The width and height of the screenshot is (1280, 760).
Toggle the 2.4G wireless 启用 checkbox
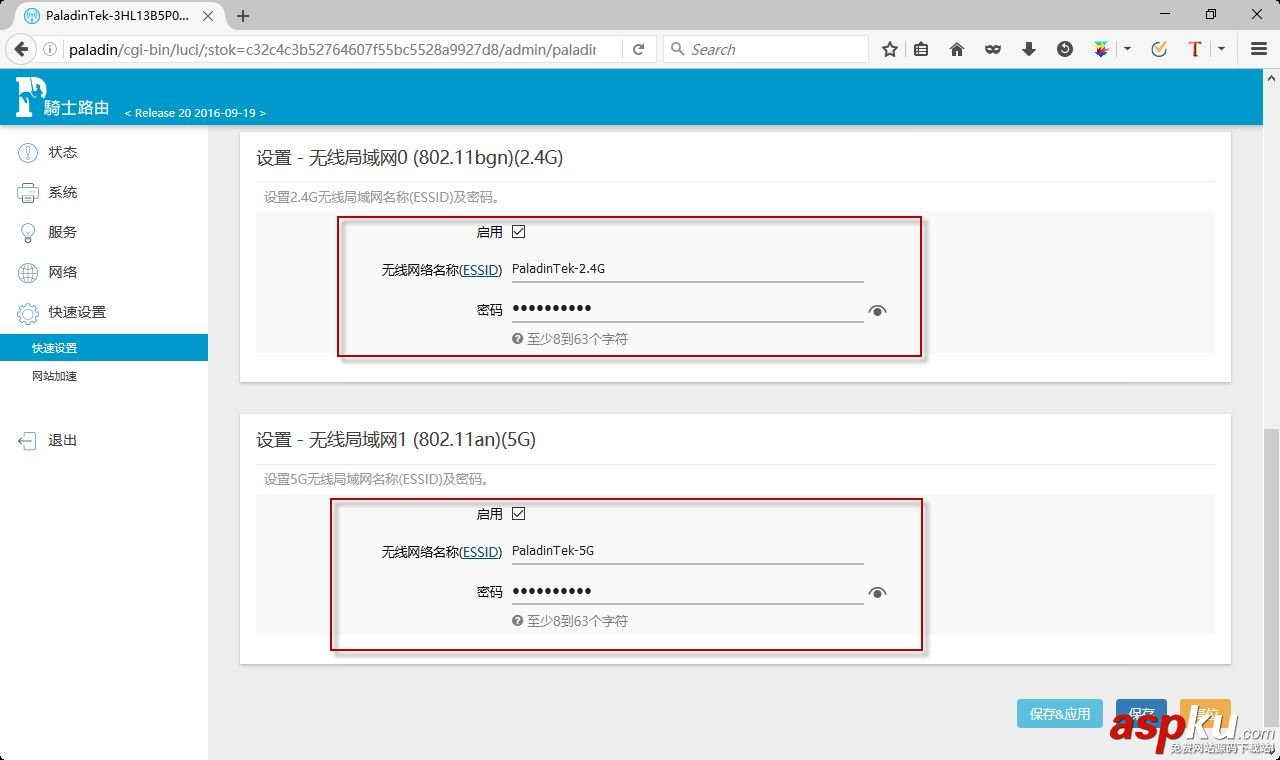pos(518,232)
